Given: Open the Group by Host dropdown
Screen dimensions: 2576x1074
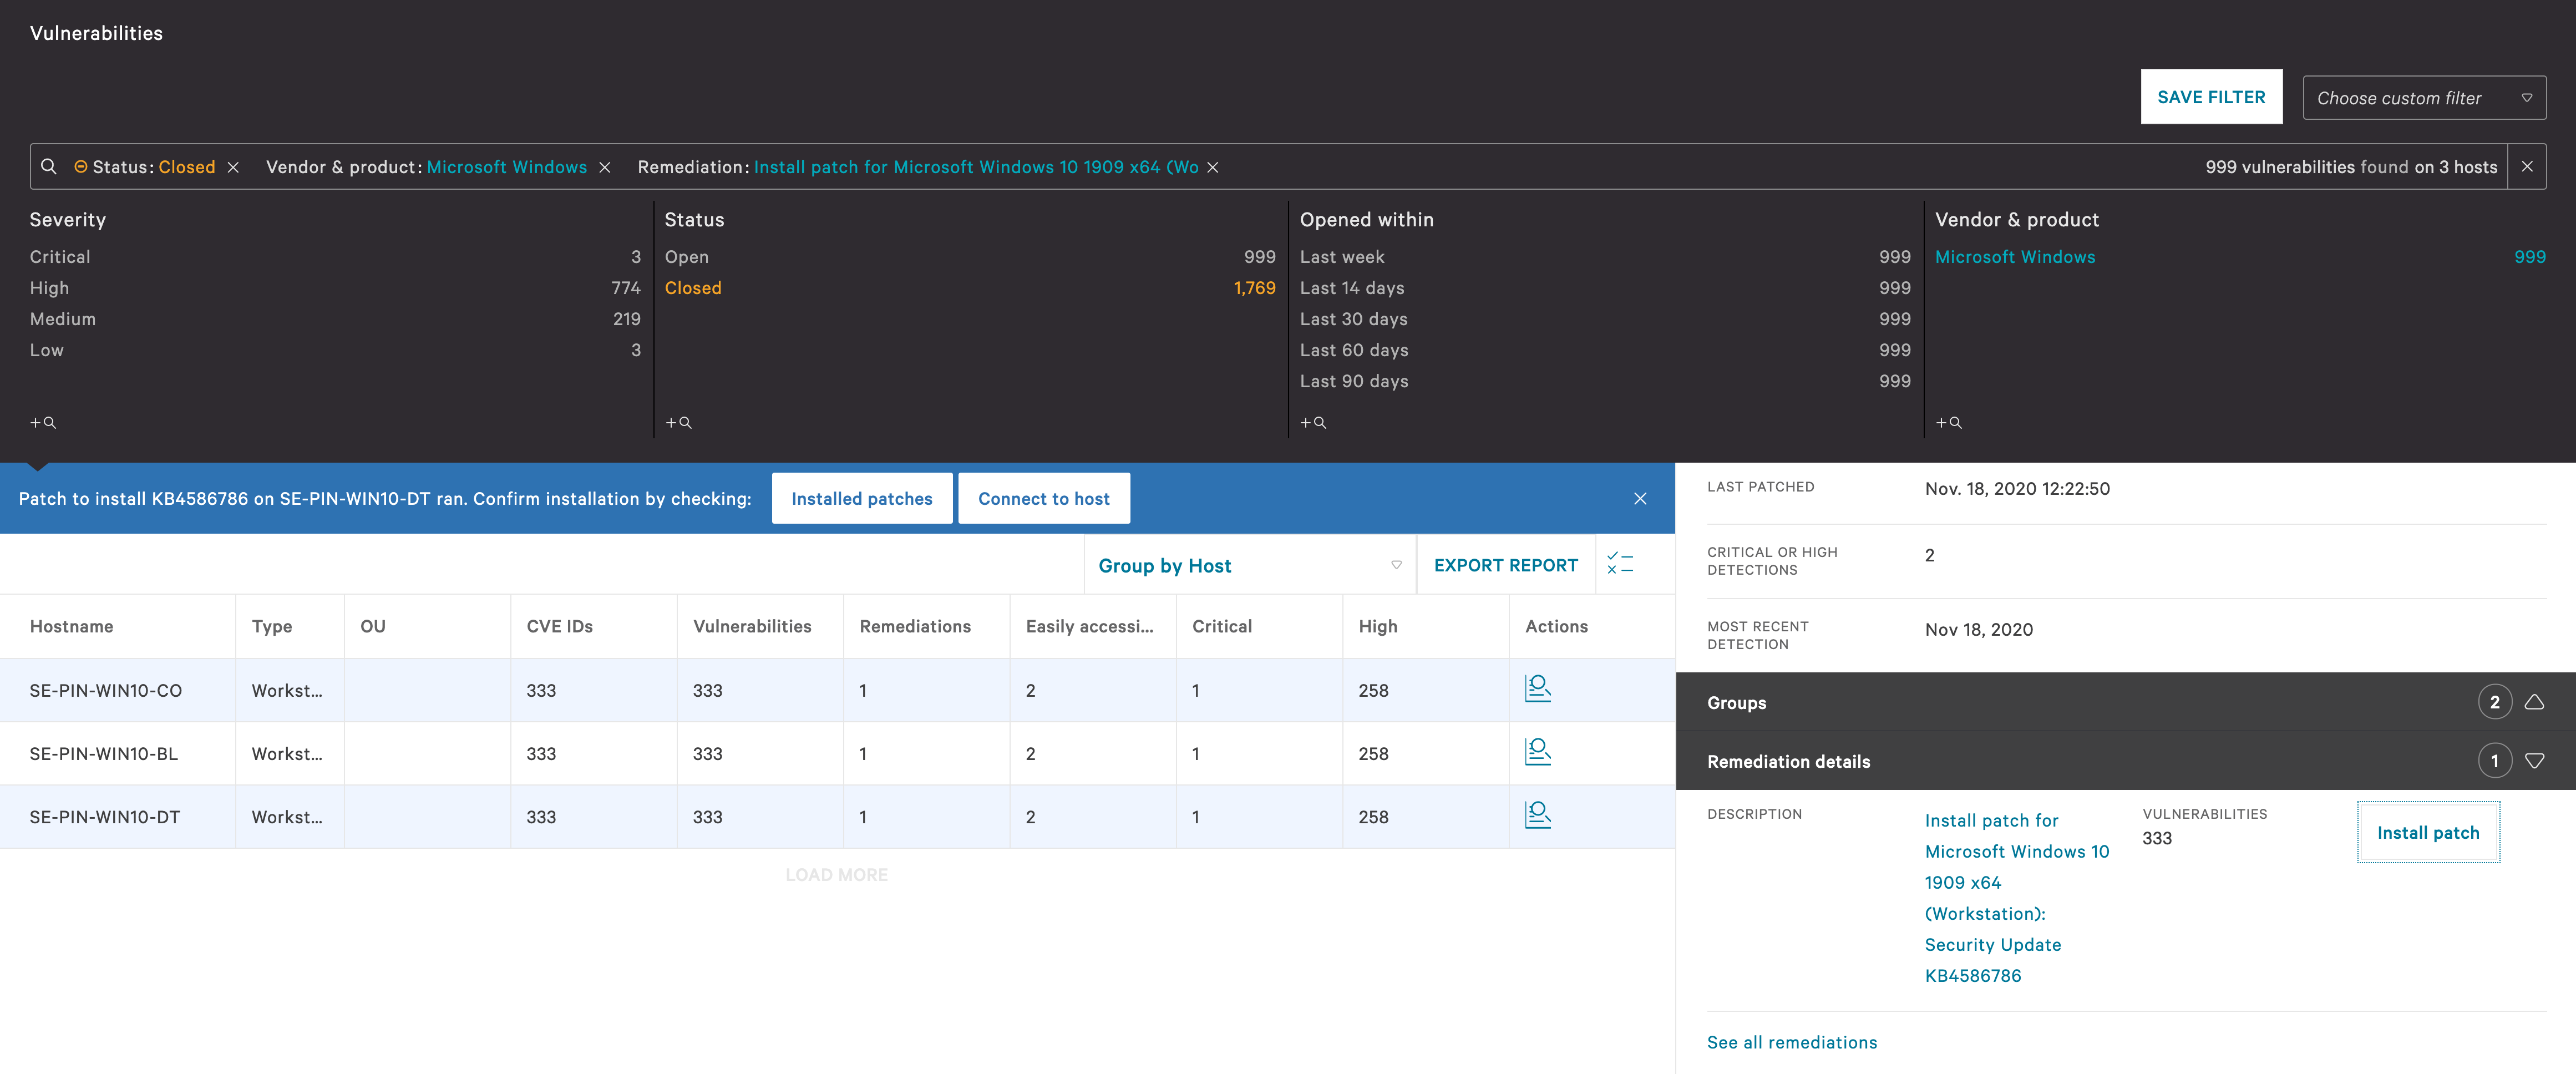Looking at the screenshot, I should 1250,565.
